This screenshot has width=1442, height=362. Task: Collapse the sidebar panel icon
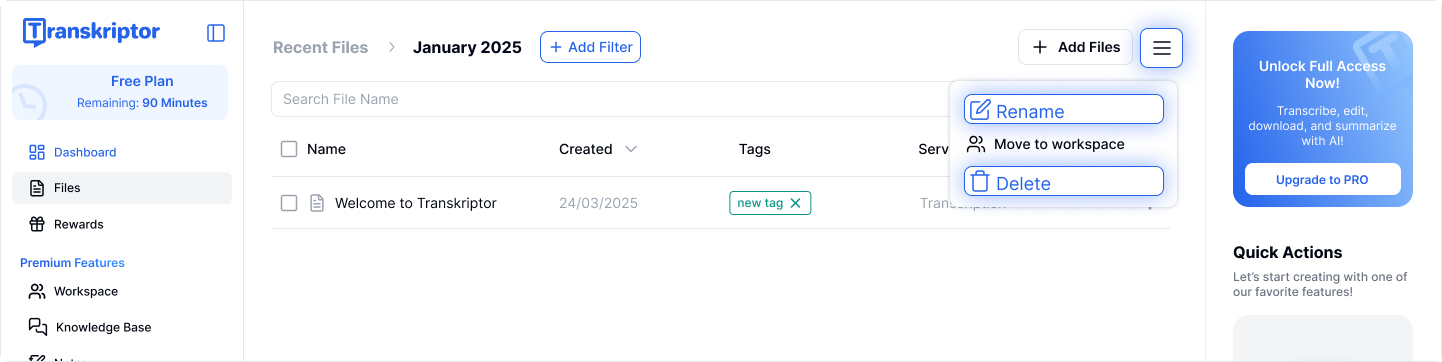click(x=216, y=33)
